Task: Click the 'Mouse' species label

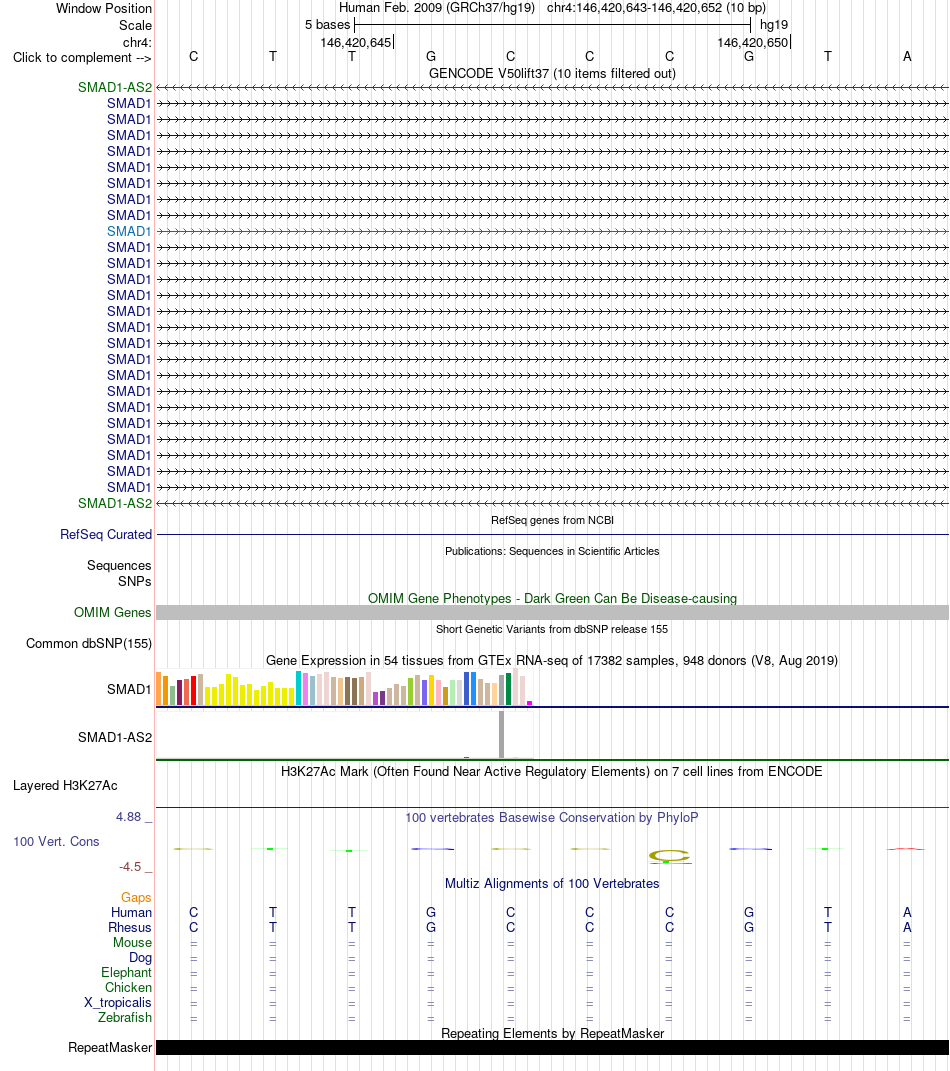Action: click(x=132, y=943)
